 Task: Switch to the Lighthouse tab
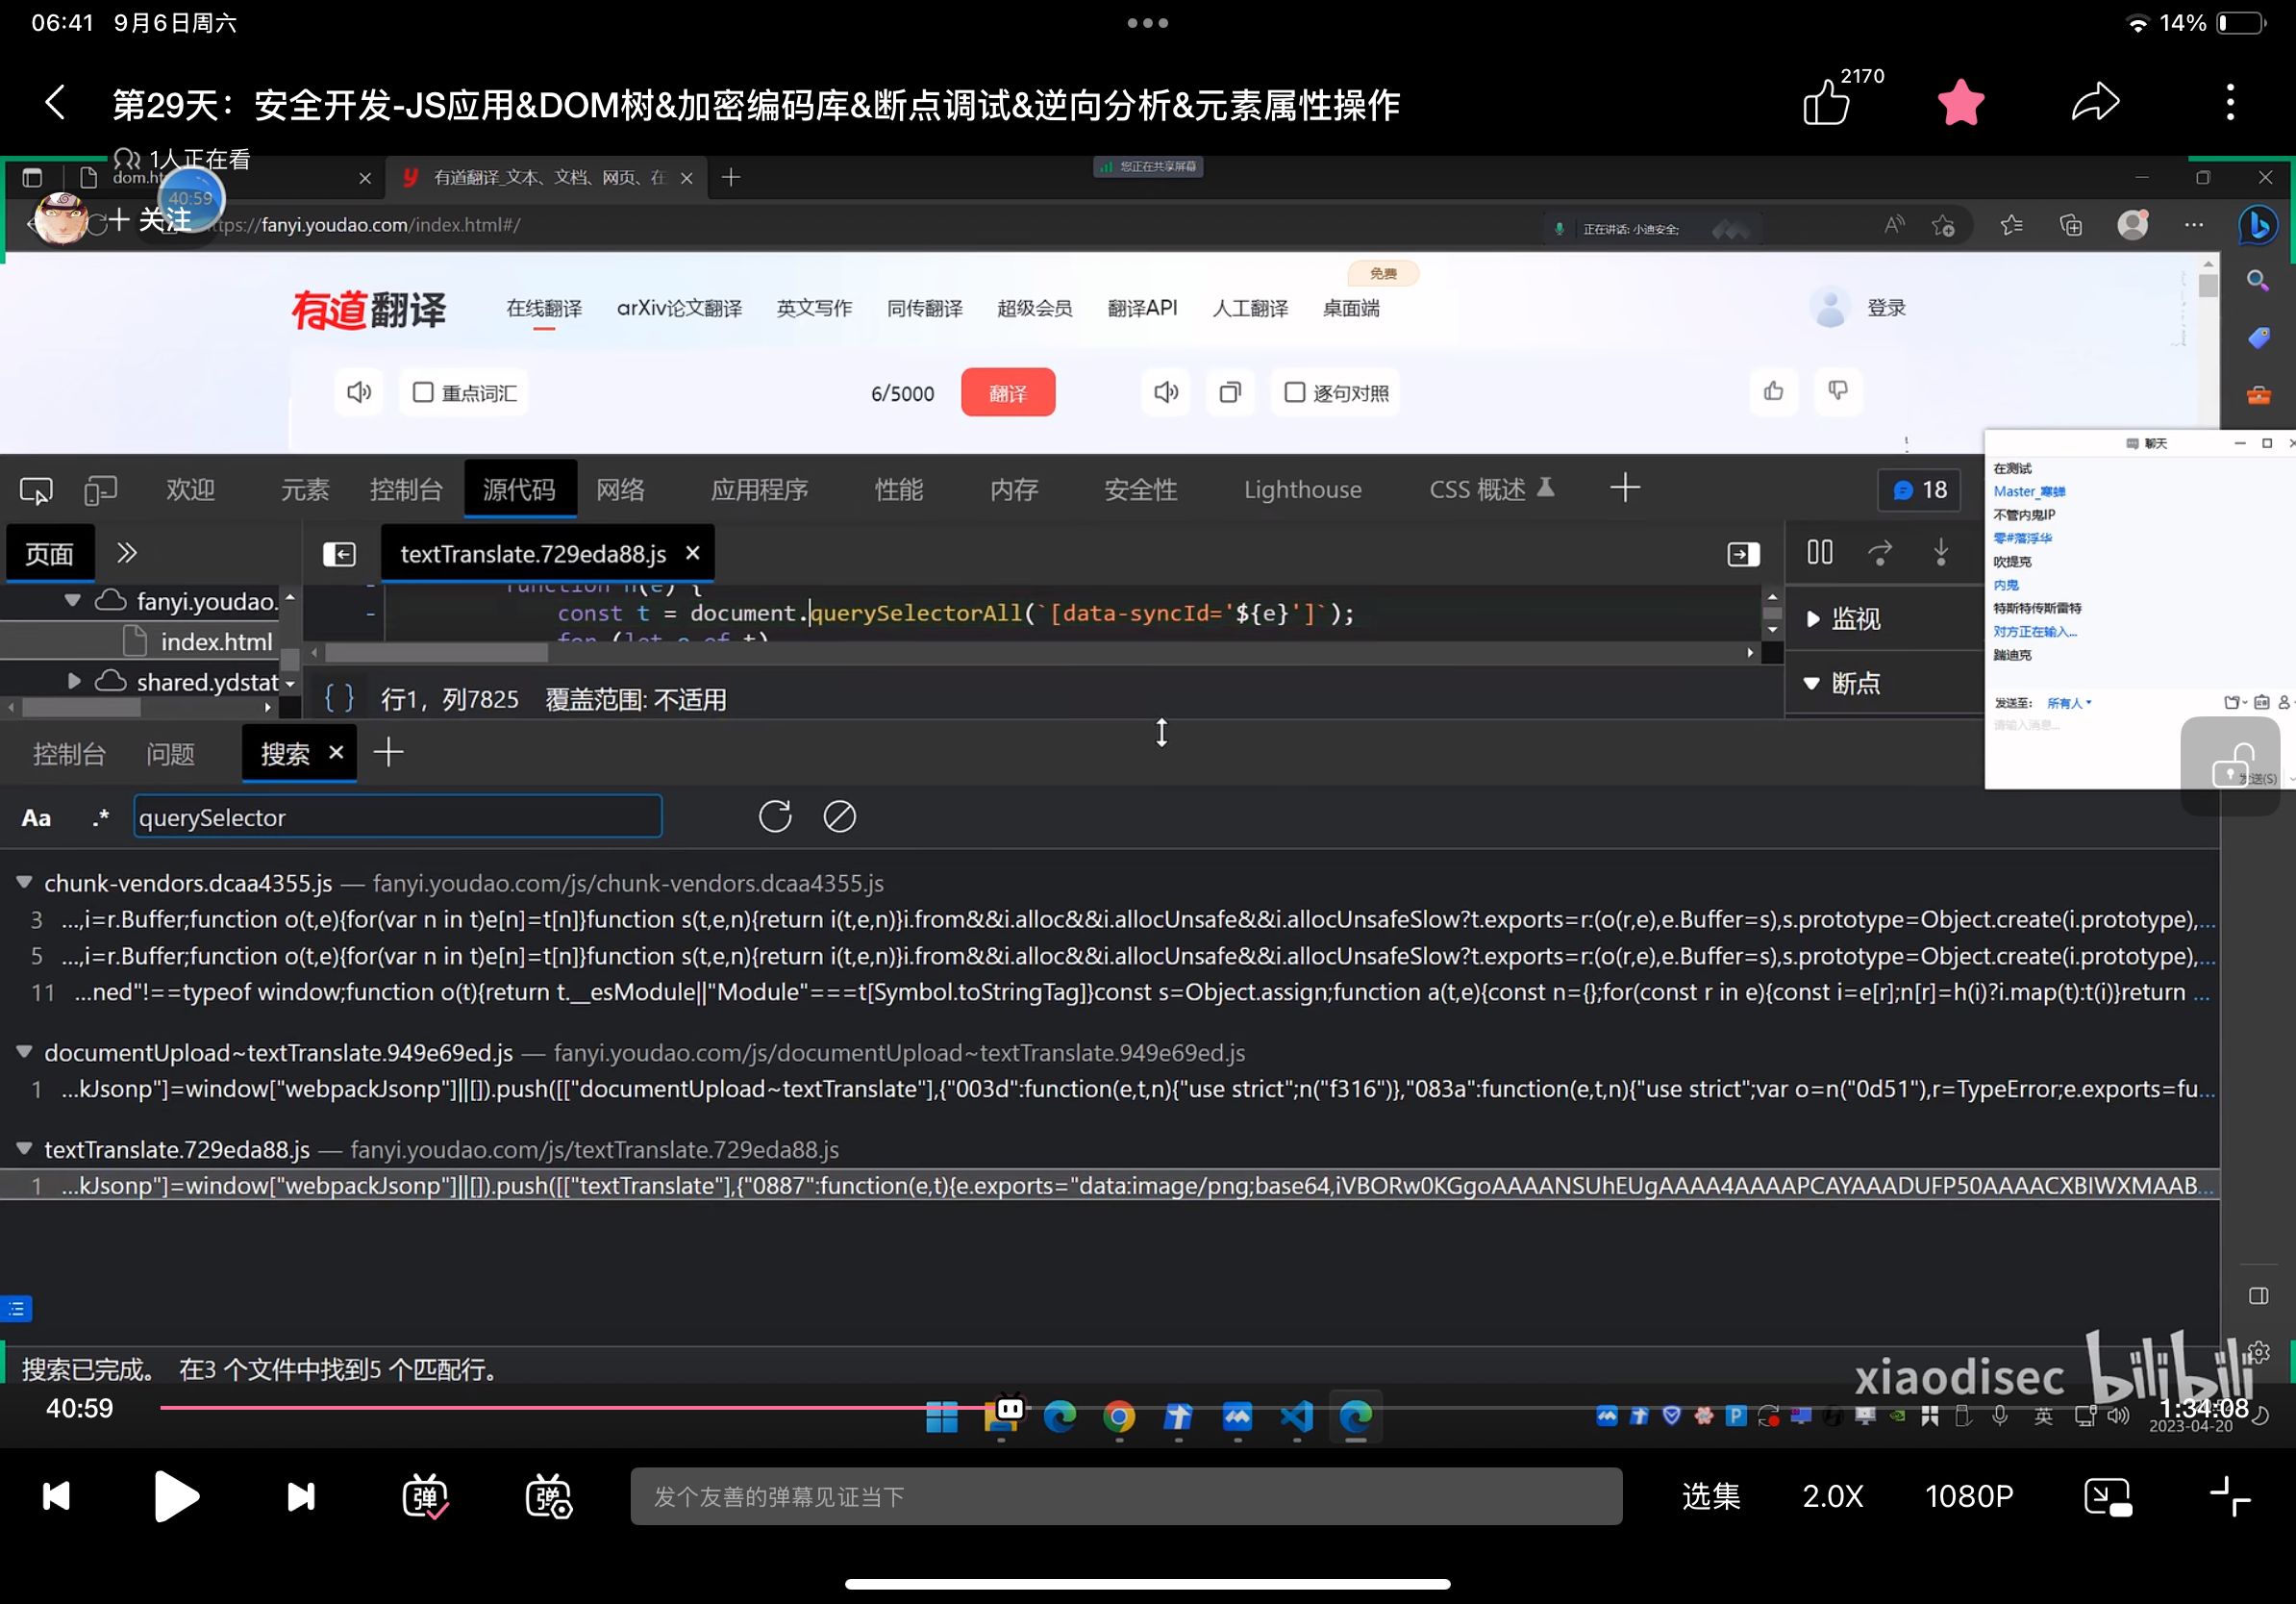click(x=1302, y=490)
